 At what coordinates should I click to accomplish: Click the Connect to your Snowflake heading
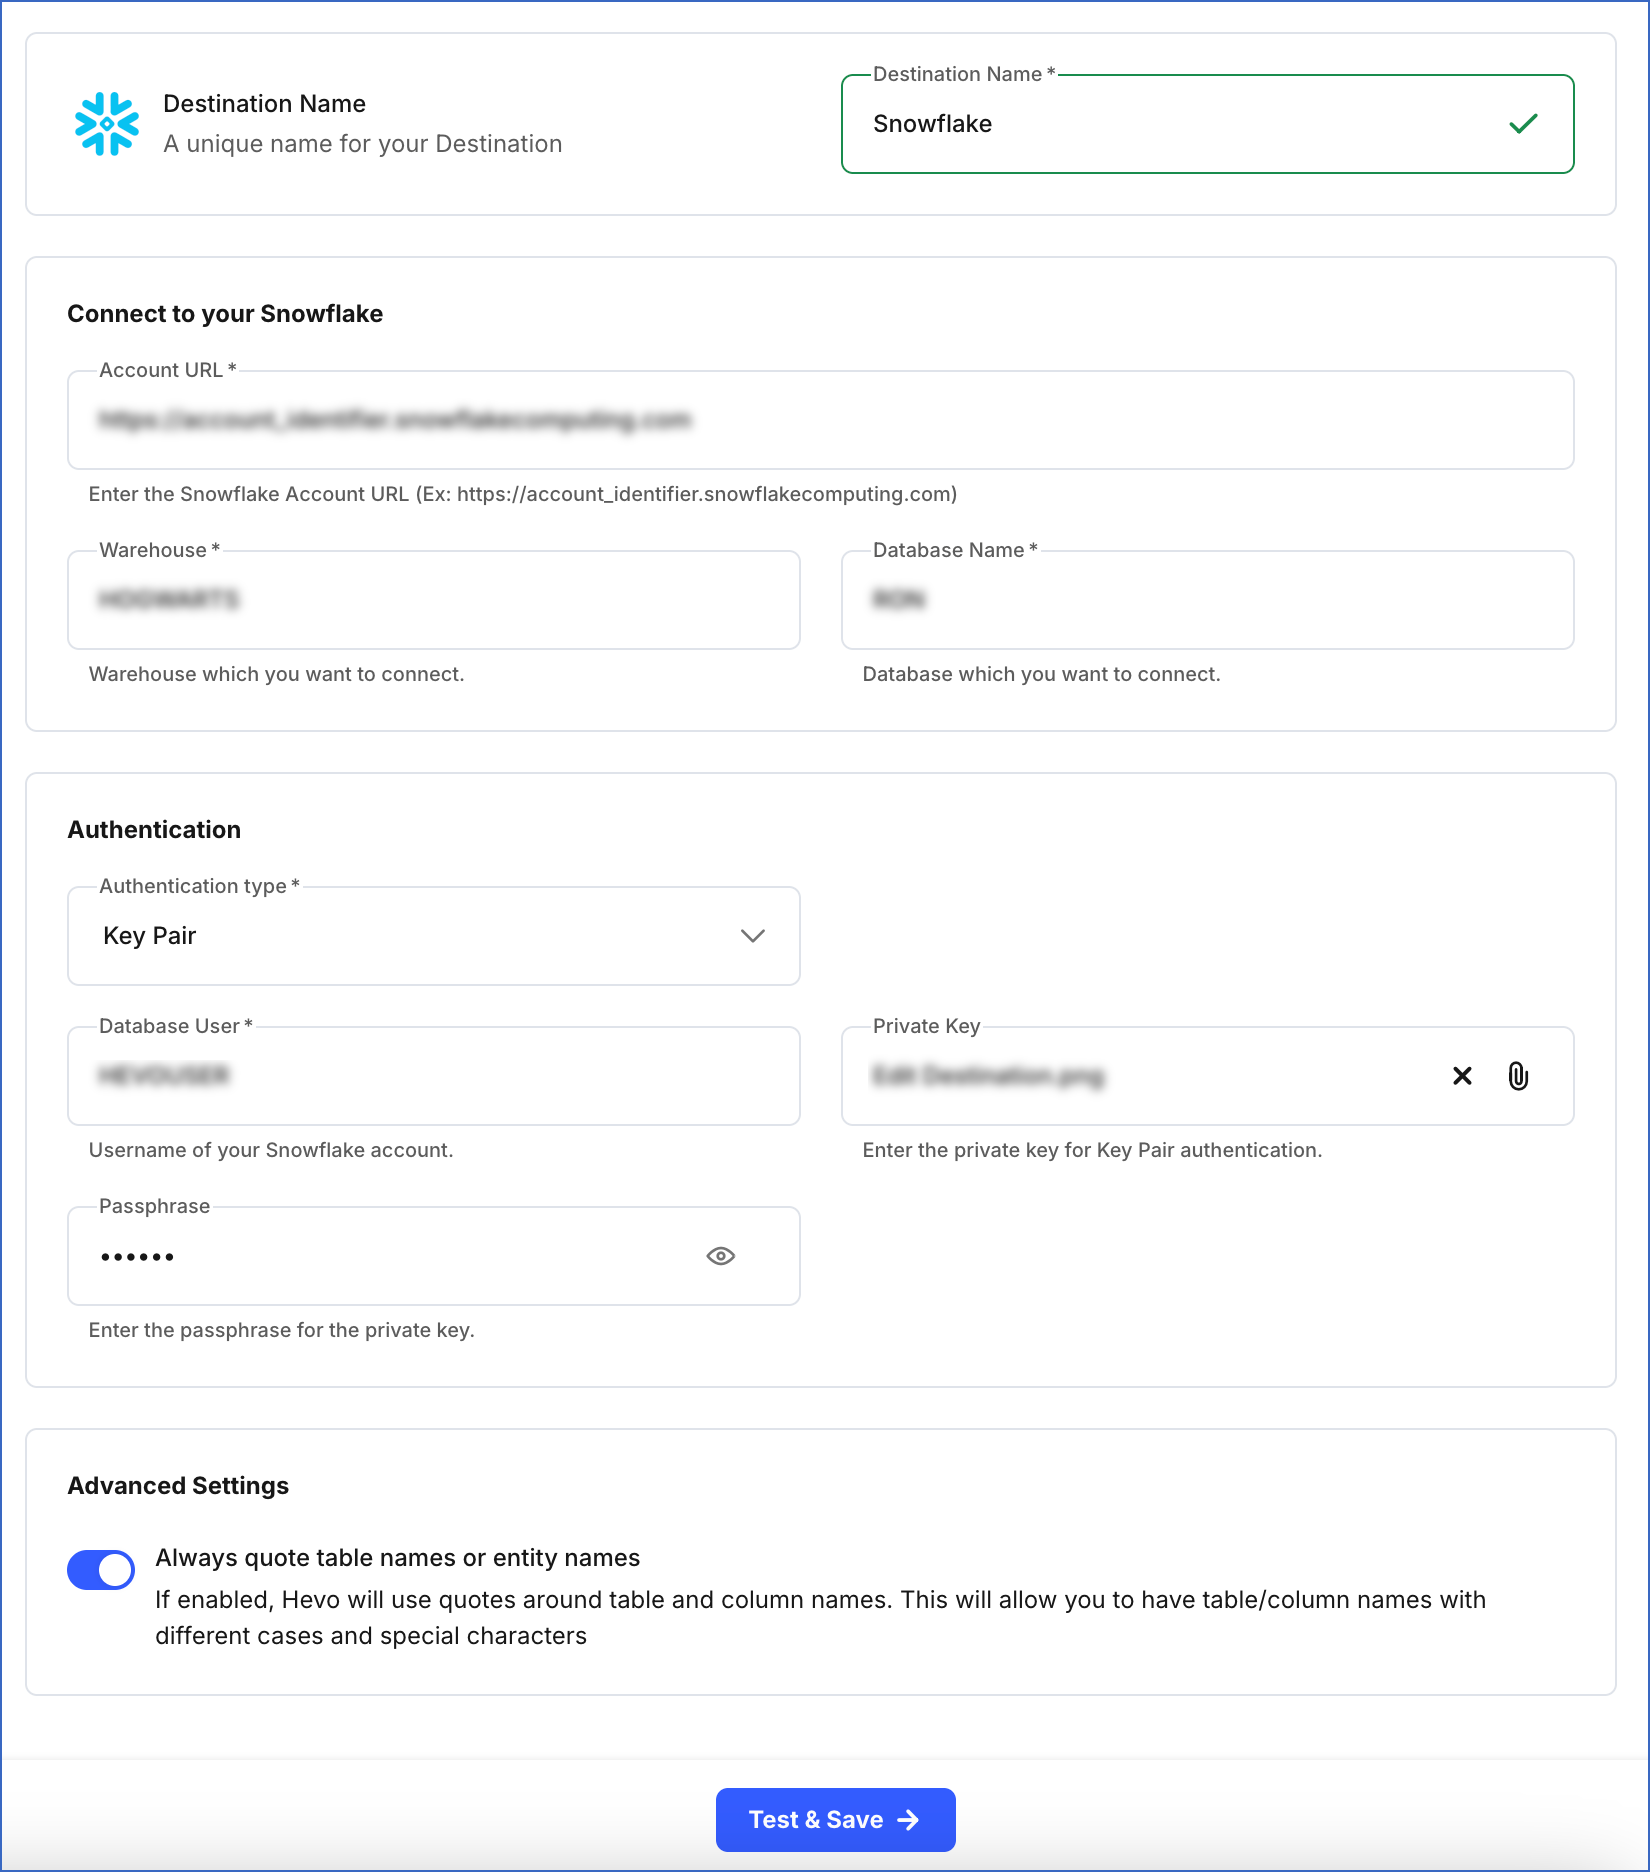click(x=224, y=313)
